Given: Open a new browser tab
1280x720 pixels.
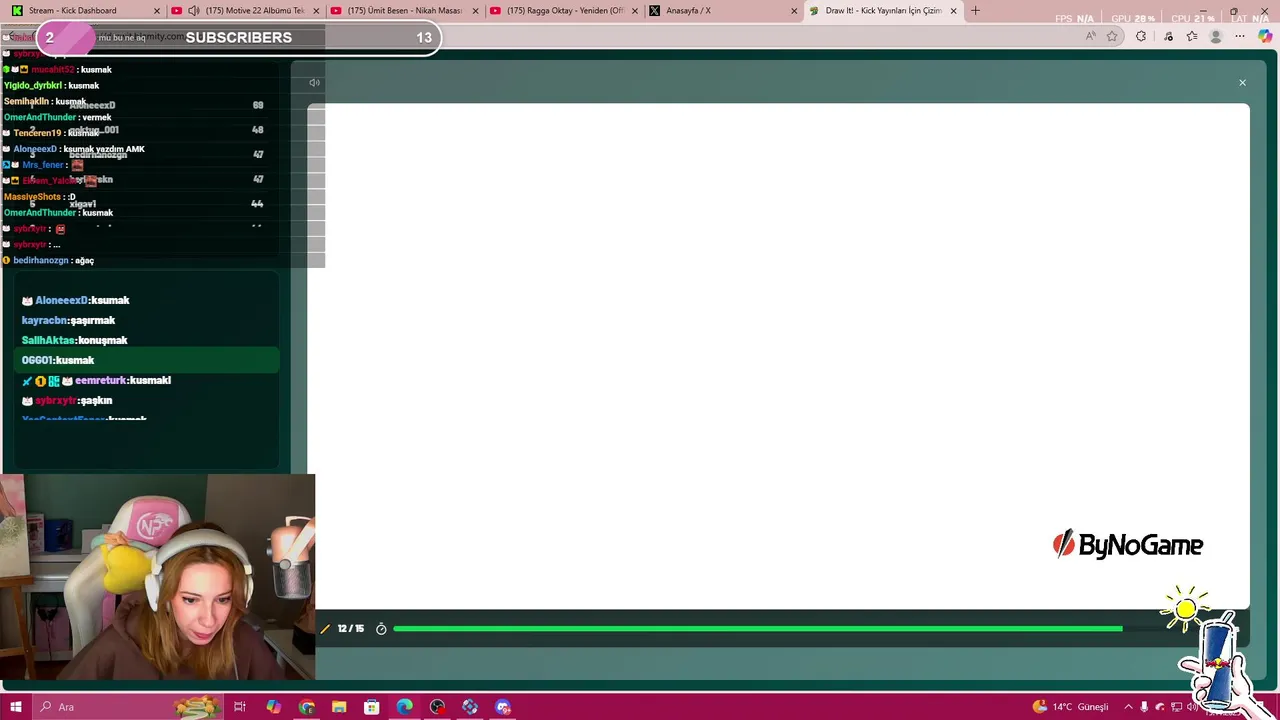Looking at the screenshot, I should click(x=975, y=11).
